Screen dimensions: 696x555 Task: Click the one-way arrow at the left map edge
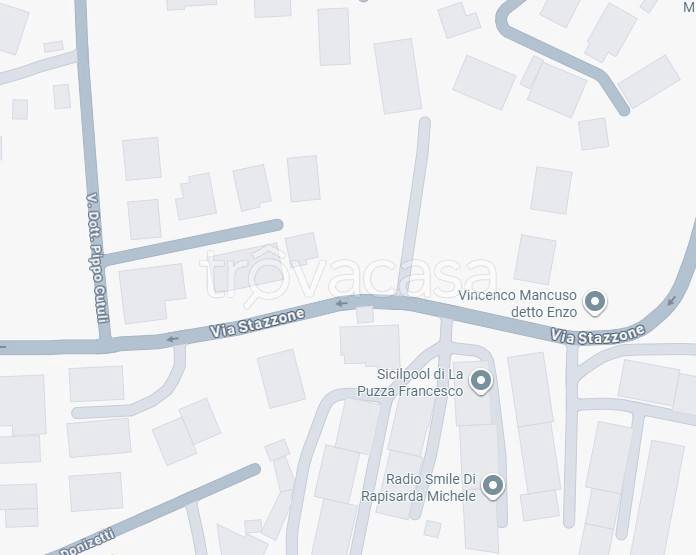(3, 347)
